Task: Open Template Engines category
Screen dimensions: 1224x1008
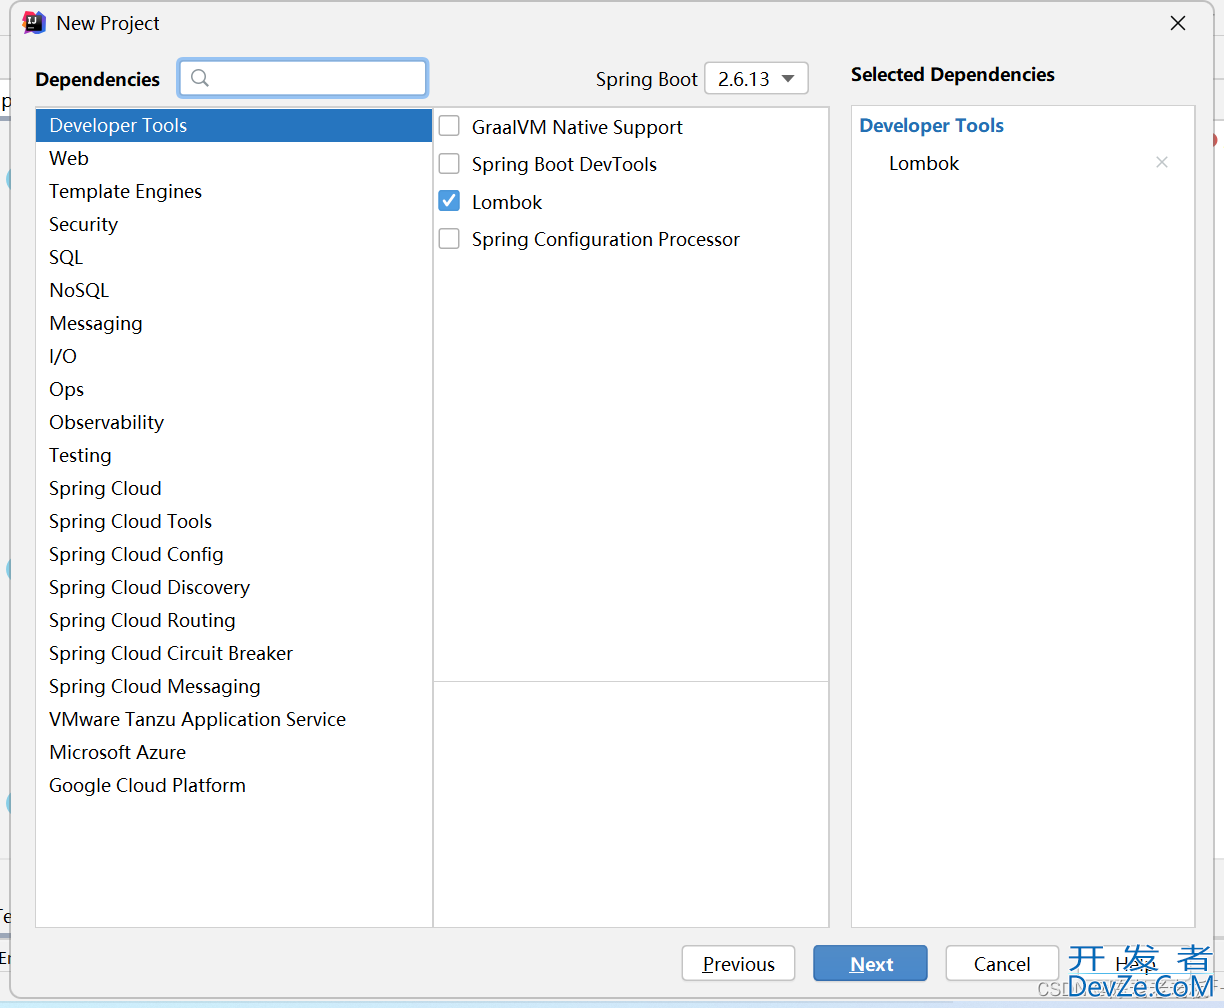Action: [x=234, y=191]
